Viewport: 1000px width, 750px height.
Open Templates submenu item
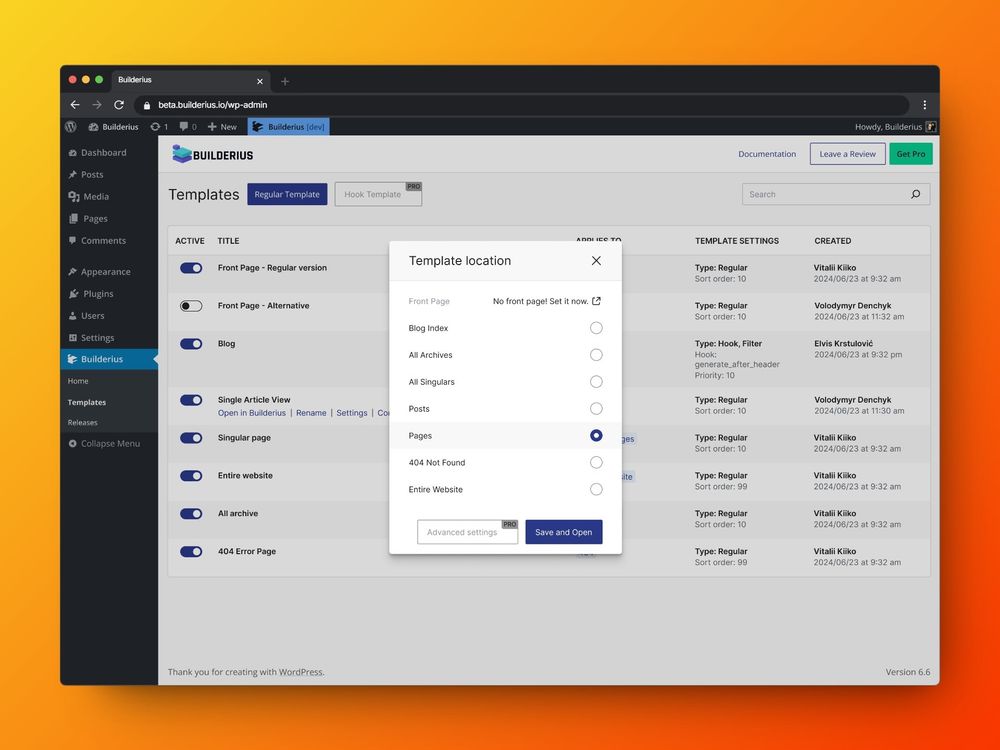pyautogui.click(x=87, y=402)
